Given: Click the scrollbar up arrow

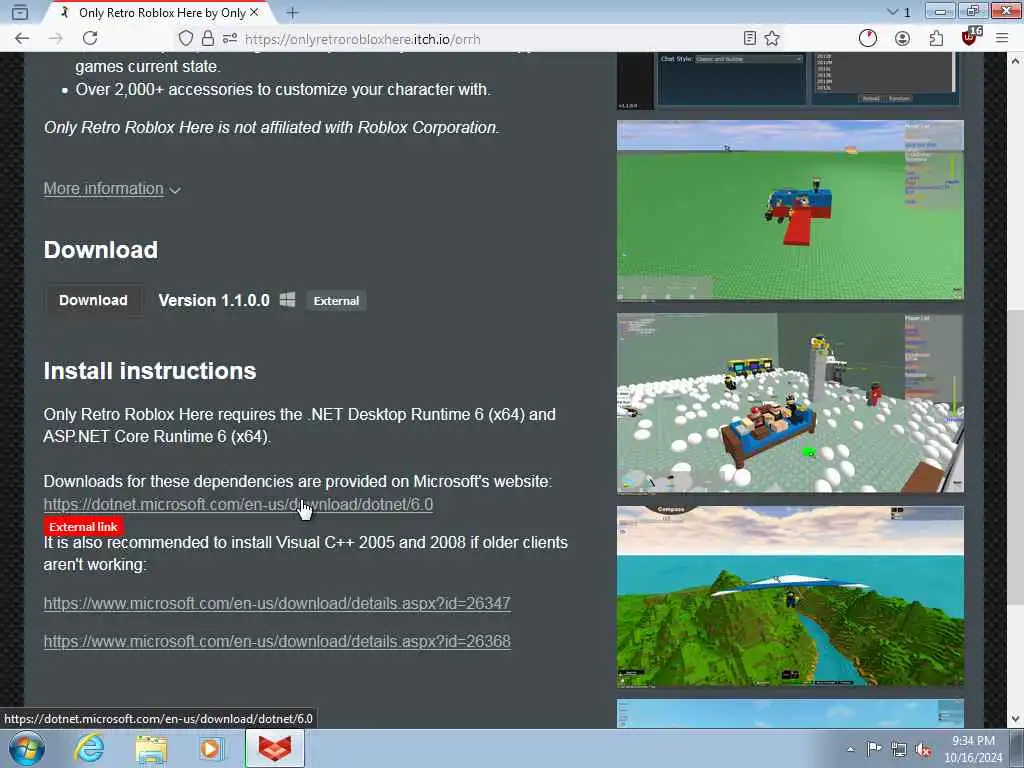Looking at the screenshot, I should tap(1015, 61).
